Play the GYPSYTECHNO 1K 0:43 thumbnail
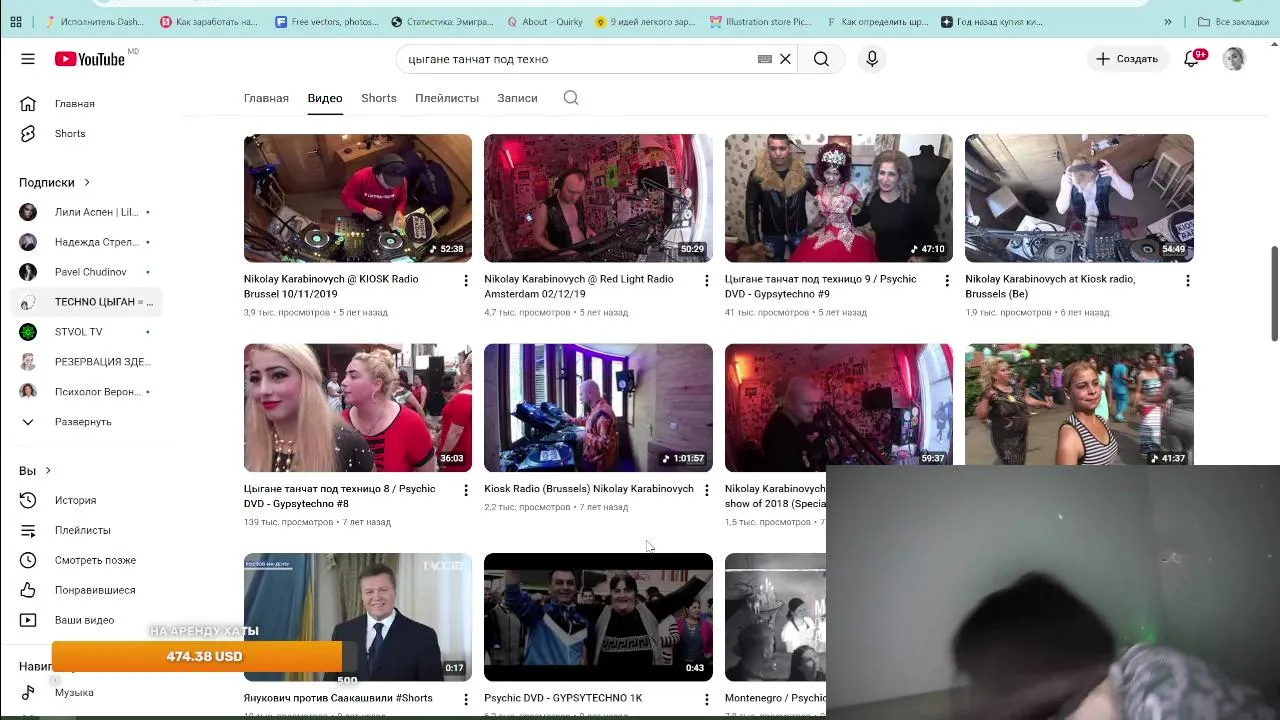The height and width of the screenshot is (720, 1280). 598,617
